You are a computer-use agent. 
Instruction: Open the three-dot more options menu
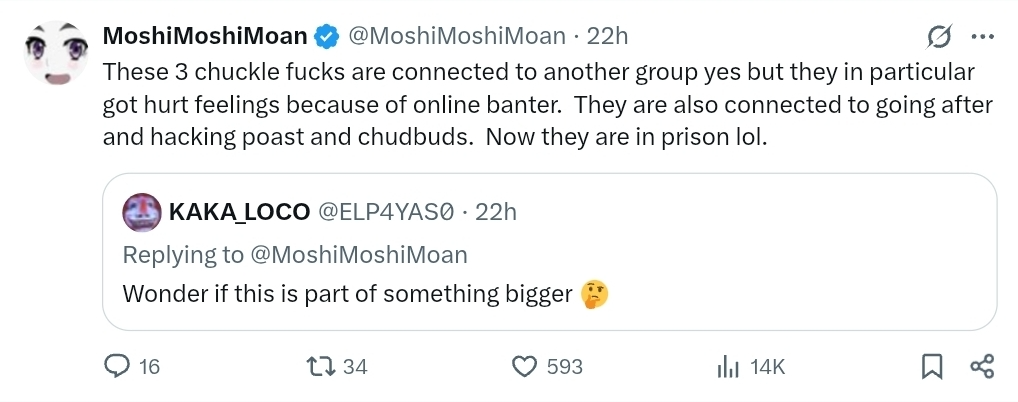pyautogui.click(x=983, y=38)
